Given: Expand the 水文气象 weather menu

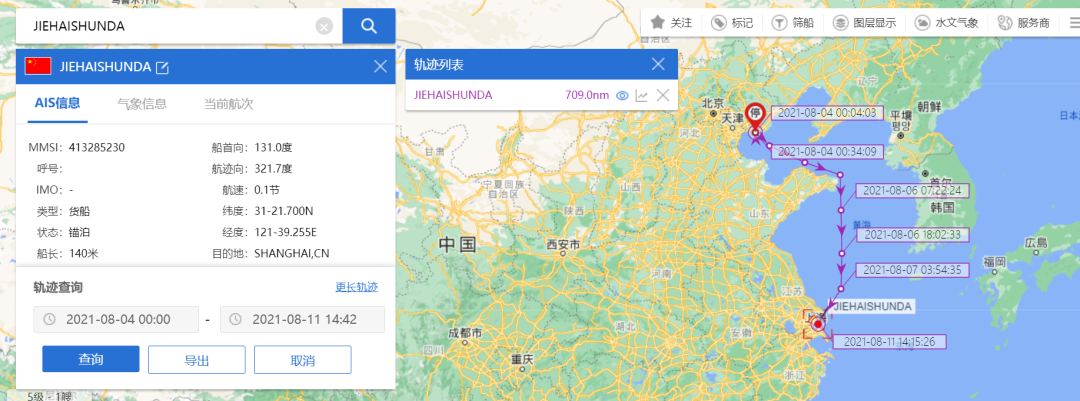Looking at the screenshot, I should pyautogui.click(x=917, y=22).
